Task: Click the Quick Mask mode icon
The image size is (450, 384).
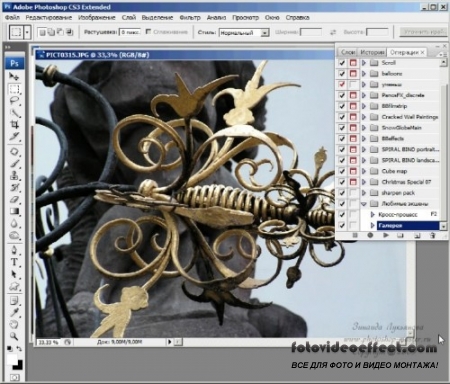Action: [14, 378]
